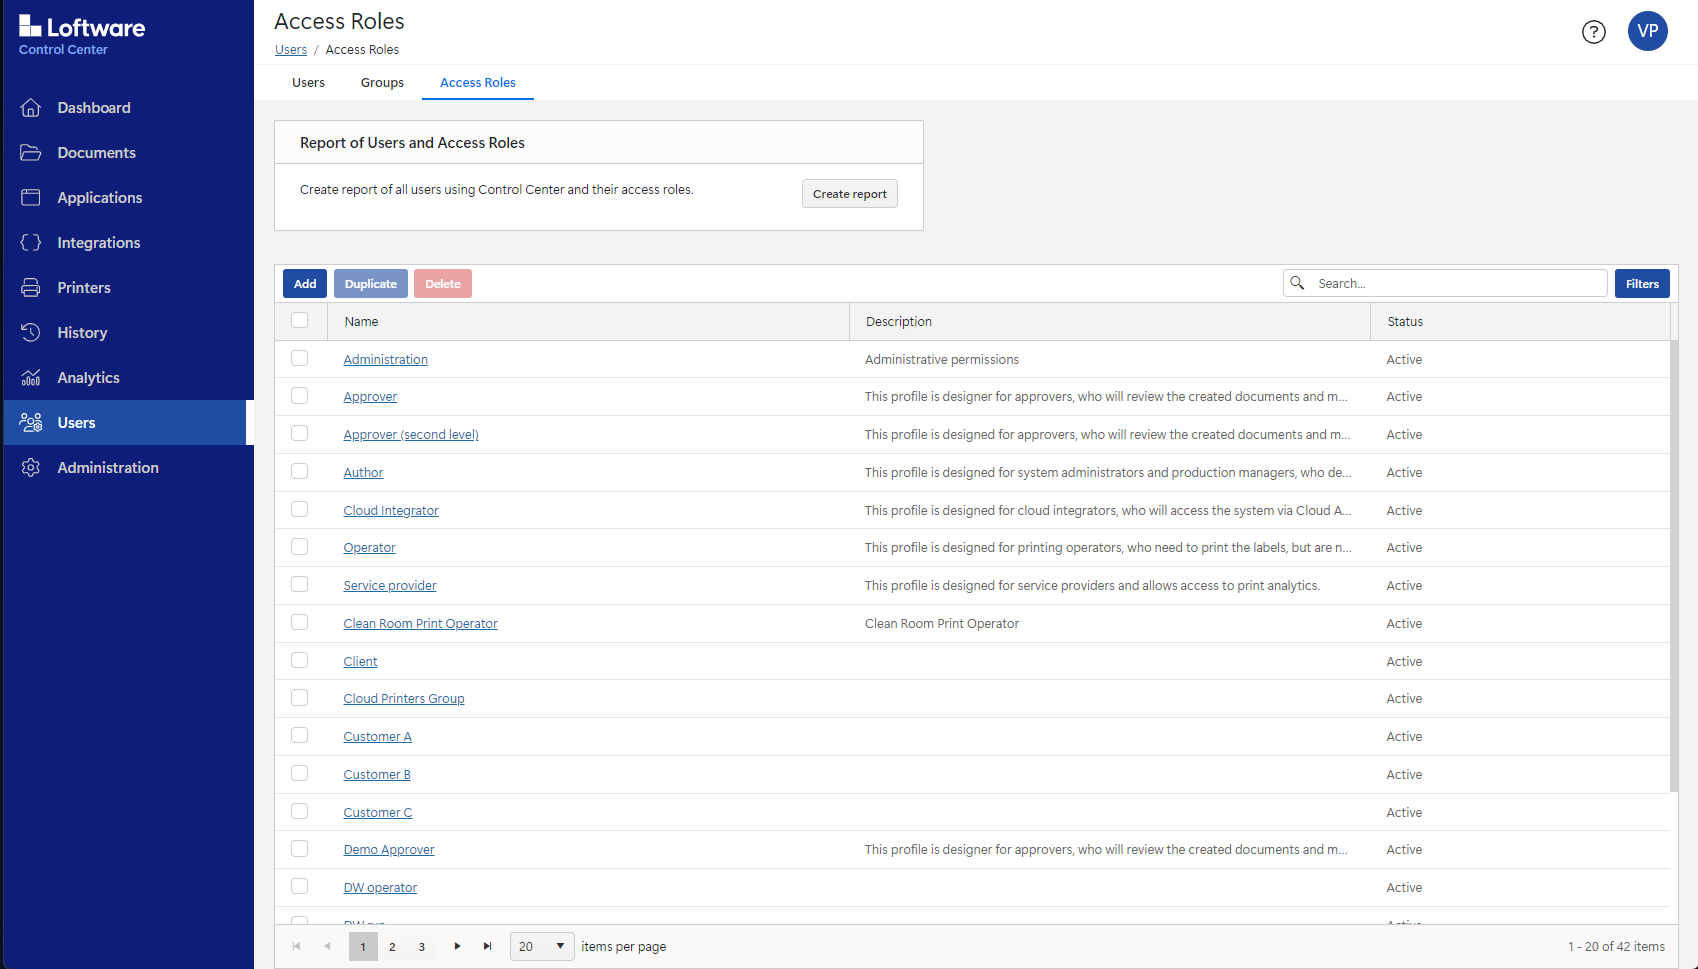The height and width of the screenshot is (969, 1698).
Task: Open the VP user profile menu
Action: [x=1647, y=31]
